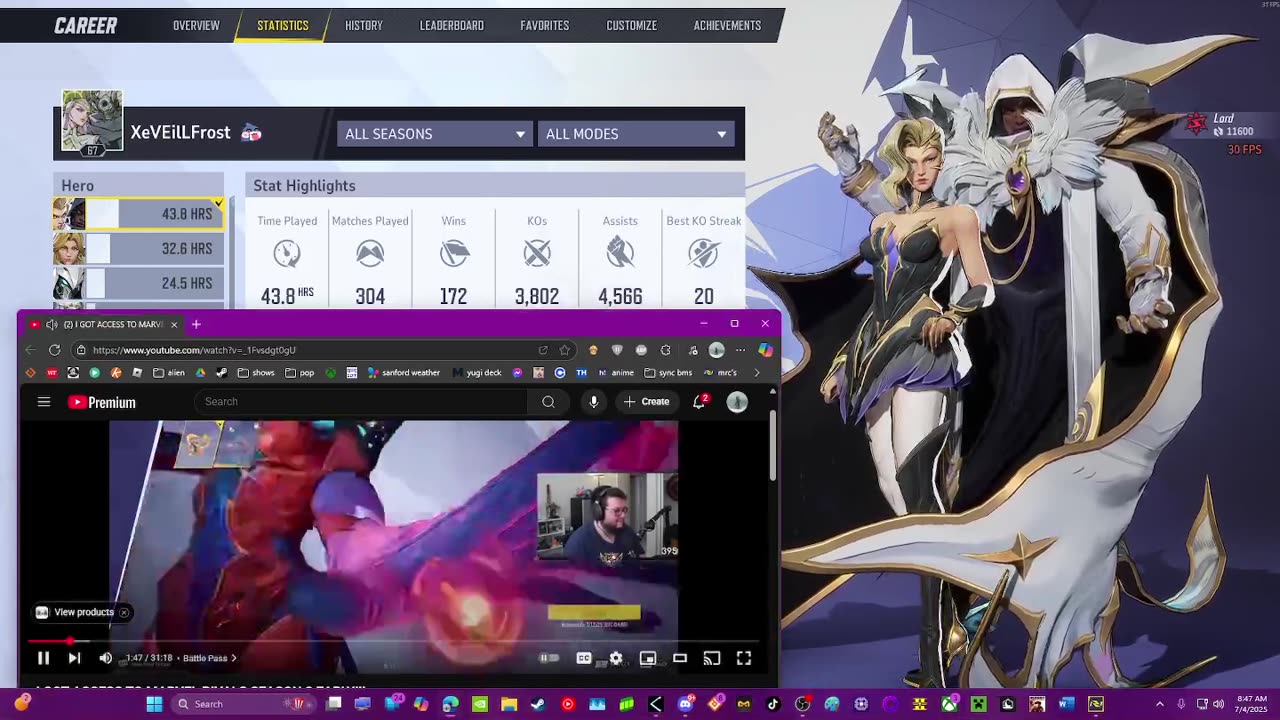Click the Best KO Streak icon
The image size is (1280, 720).
pos(703,254)
